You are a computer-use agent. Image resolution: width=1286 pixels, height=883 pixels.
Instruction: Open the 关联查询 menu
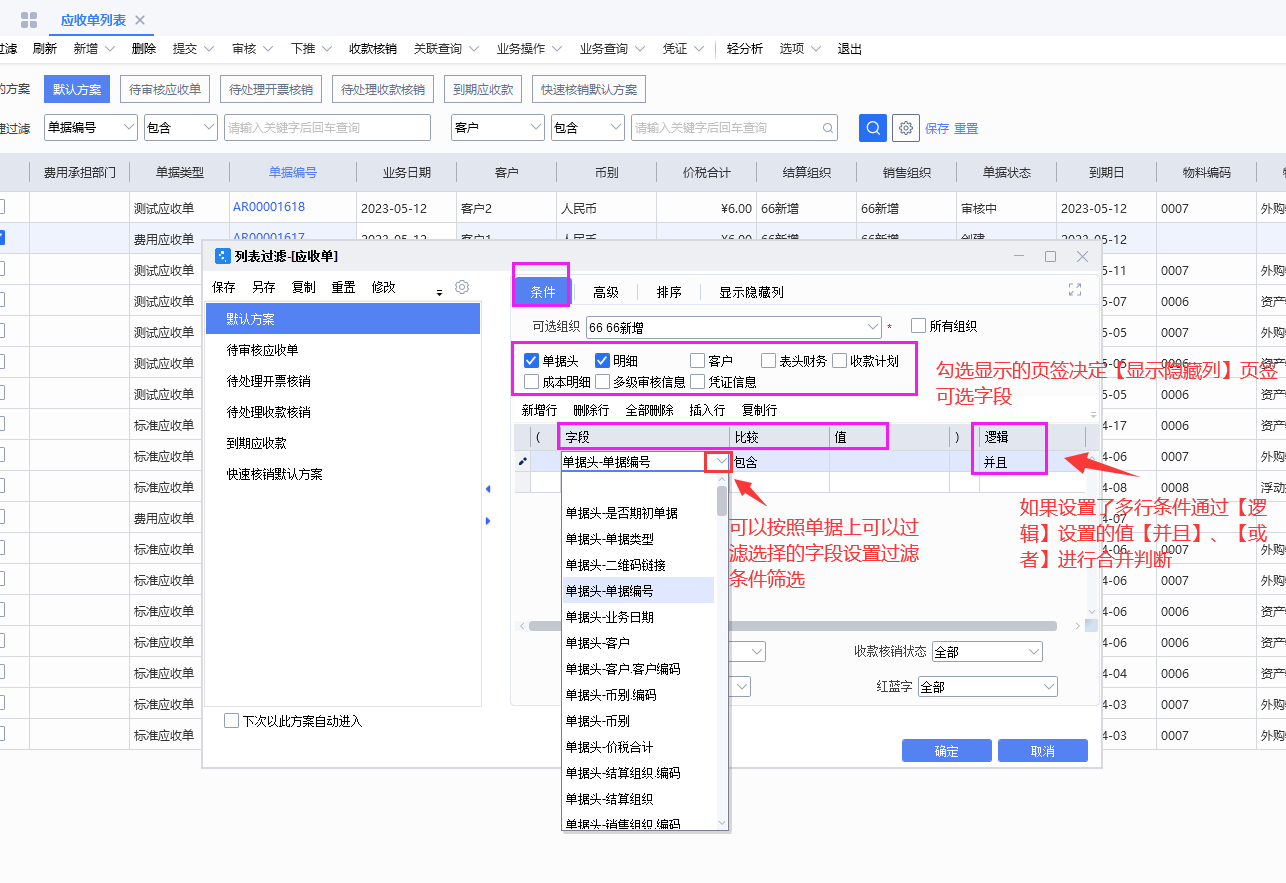pos(446,49)
